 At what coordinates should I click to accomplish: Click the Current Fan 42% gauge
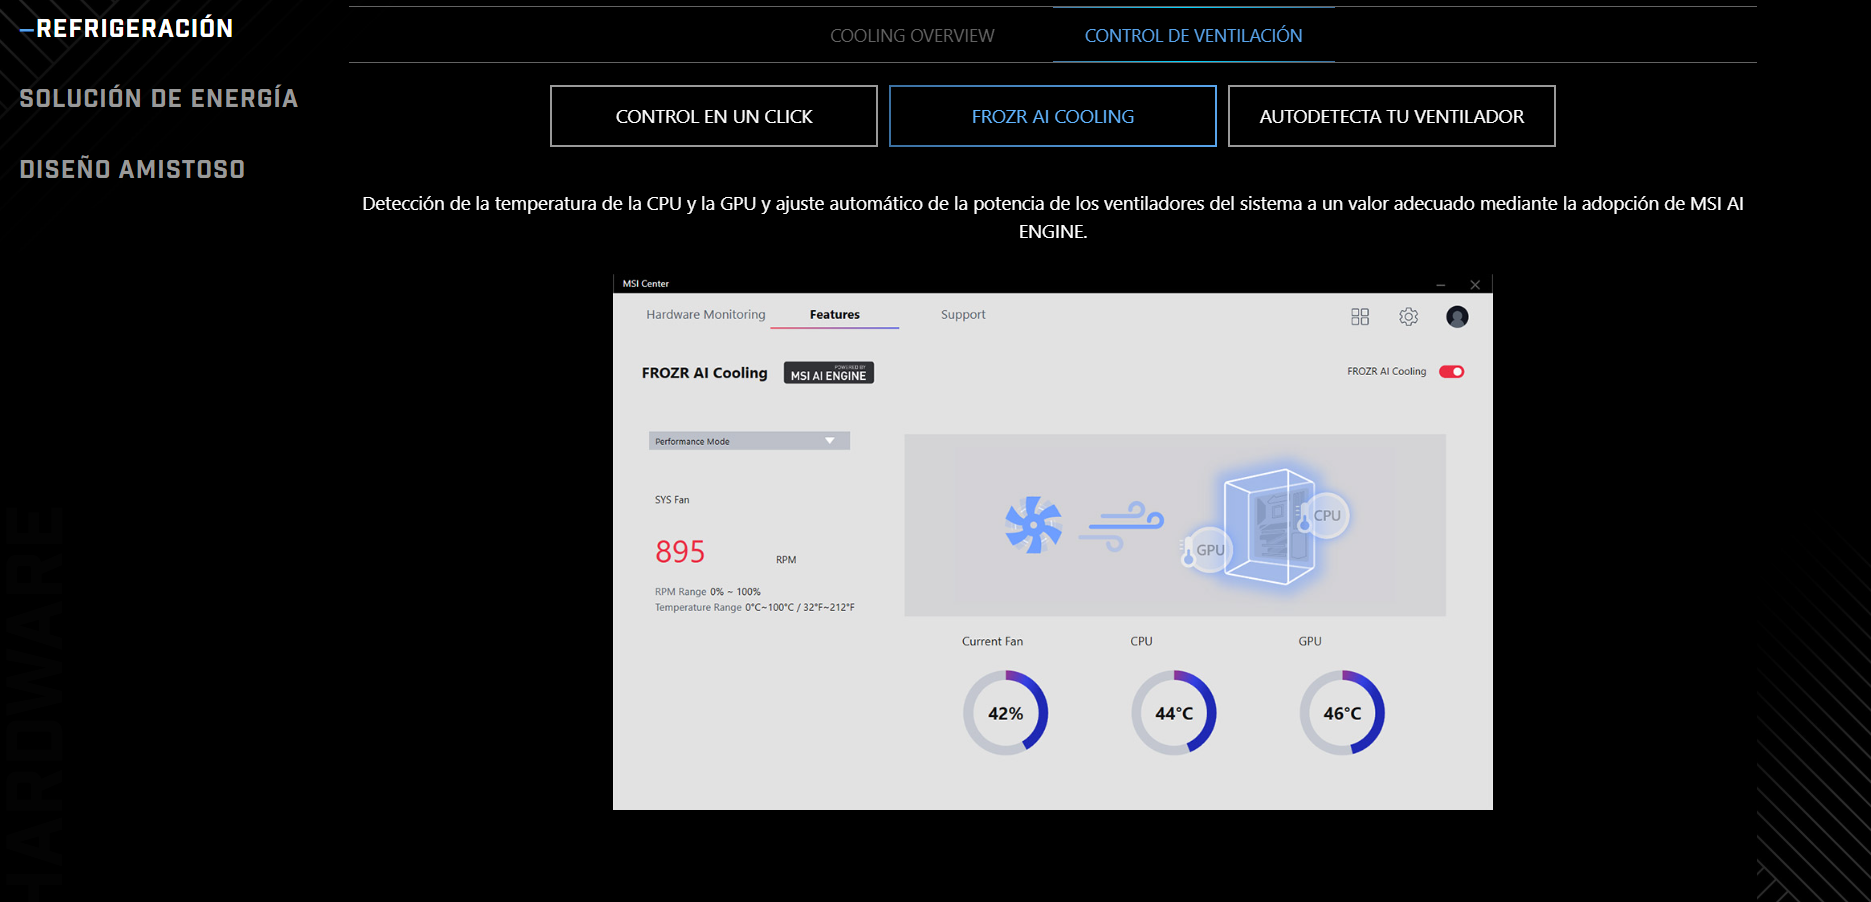1006,713
